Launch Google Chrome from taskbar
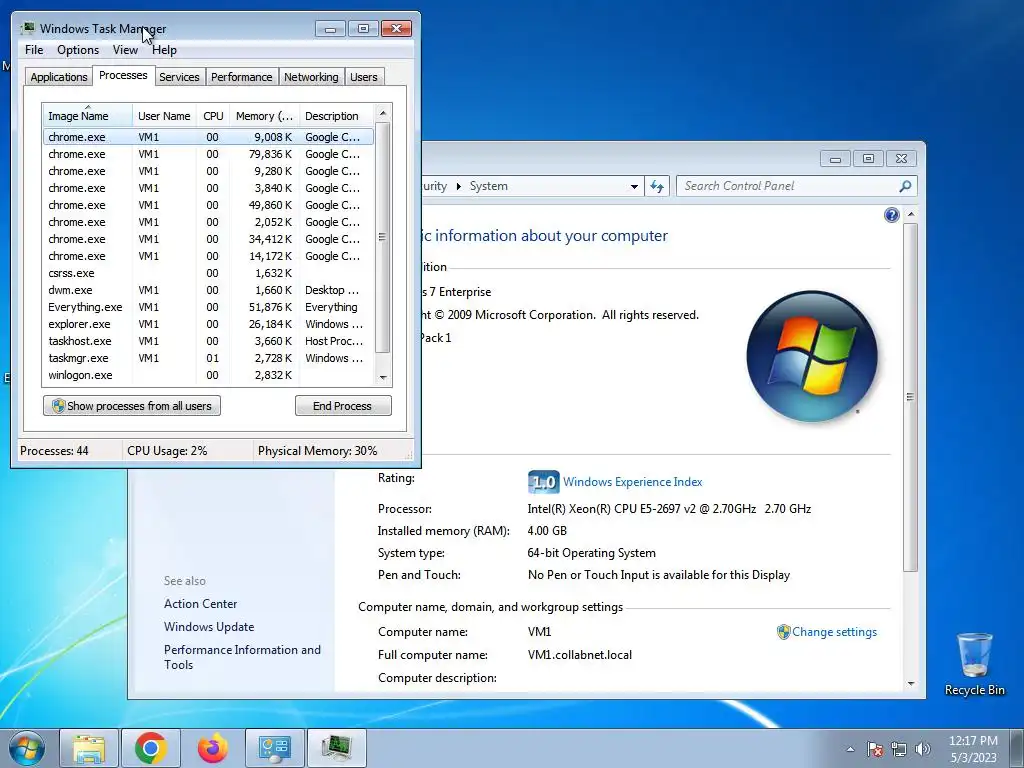The image size is (1024, 768). [151, 748]
